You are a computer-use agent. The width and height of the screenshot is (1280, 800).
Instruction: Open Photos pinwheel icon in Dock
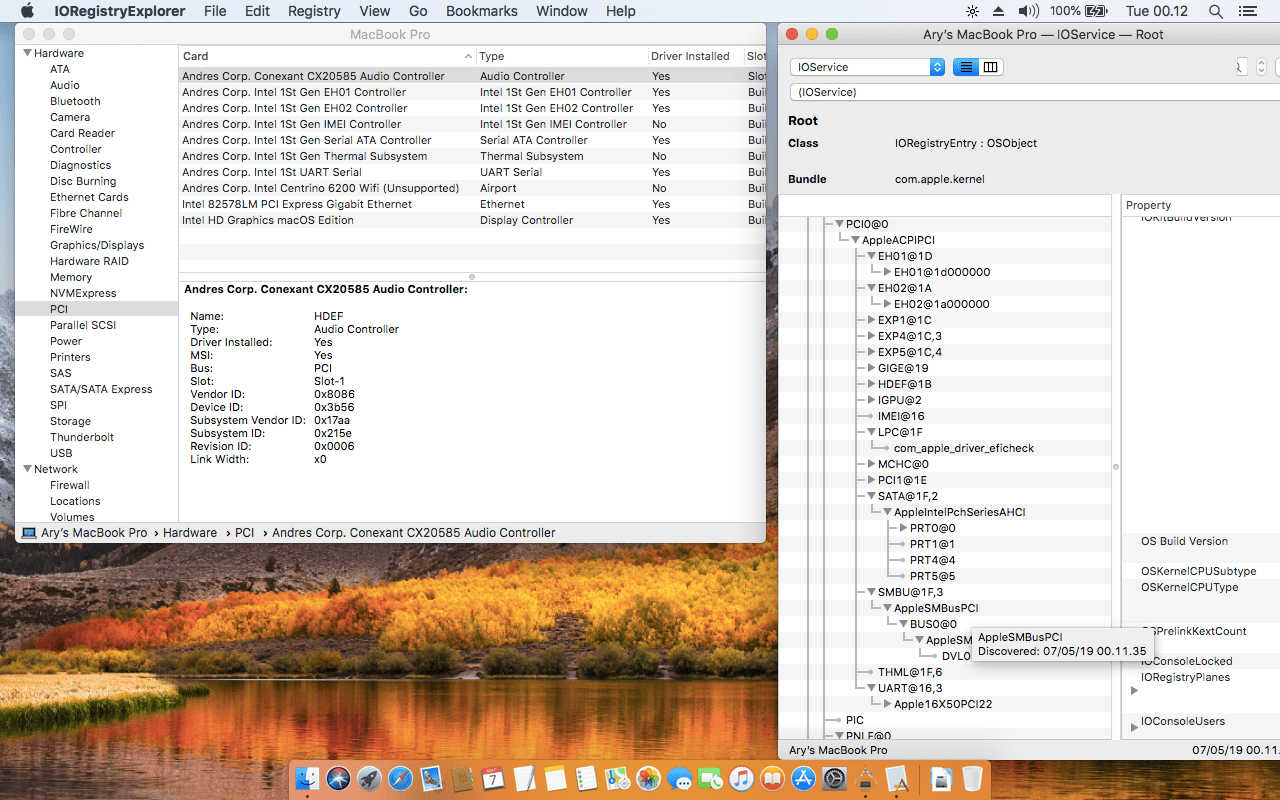648,779
